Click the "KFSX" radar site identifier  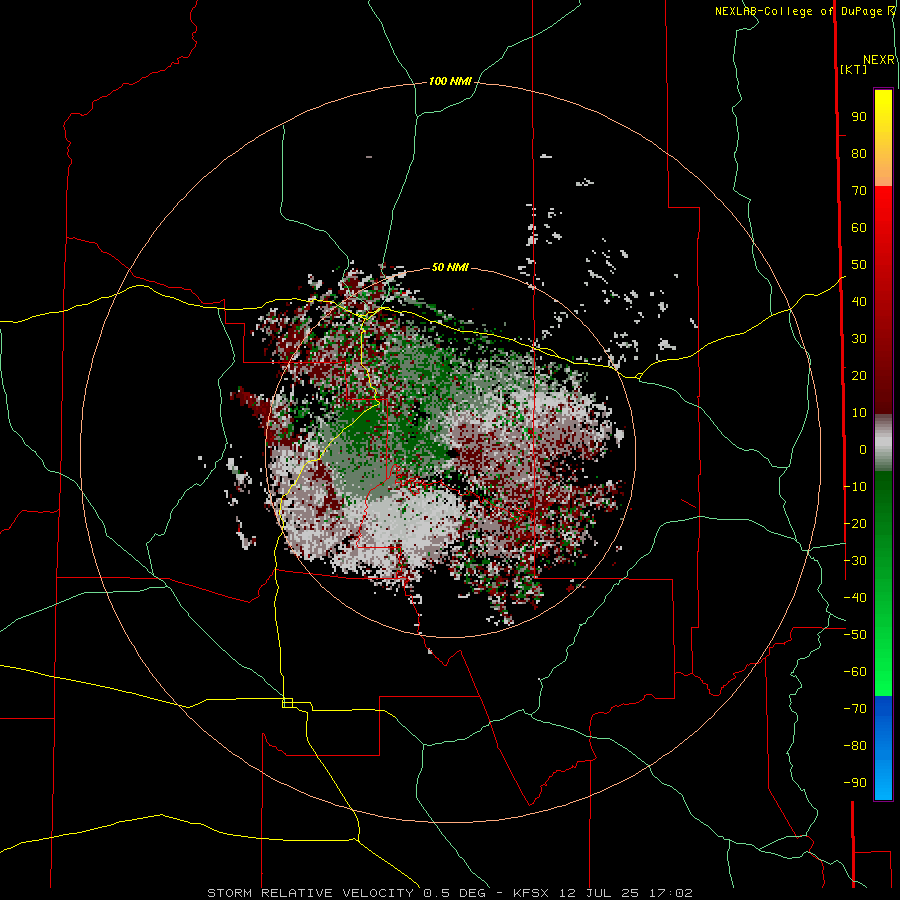click(x=531, y=893)
